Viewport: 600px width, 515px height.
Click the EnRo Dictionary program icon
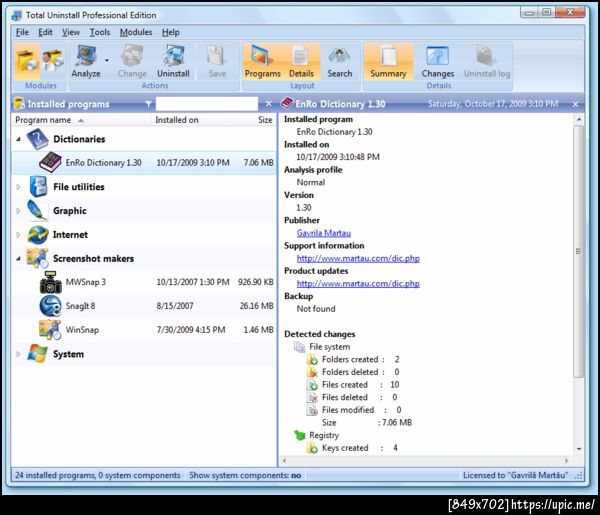coord(50,162)
